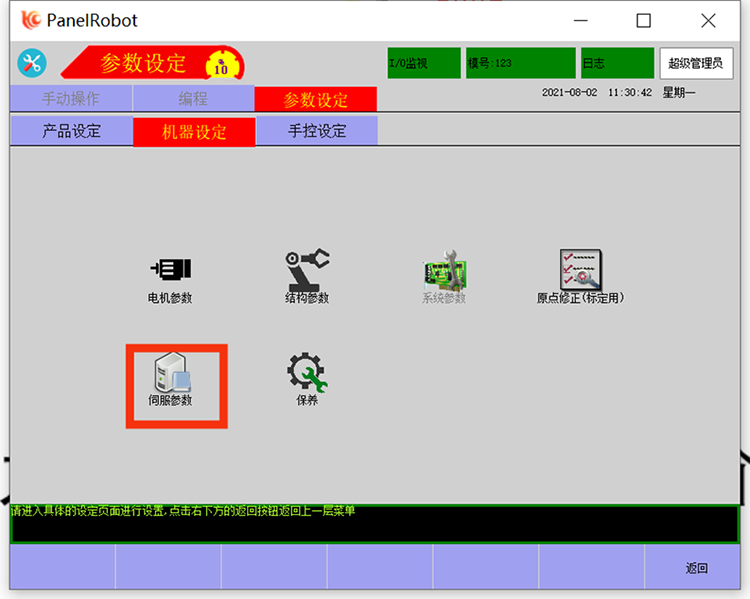Open the 手控设定 sub-tab
750x599 pixels.
pos(317,131)
